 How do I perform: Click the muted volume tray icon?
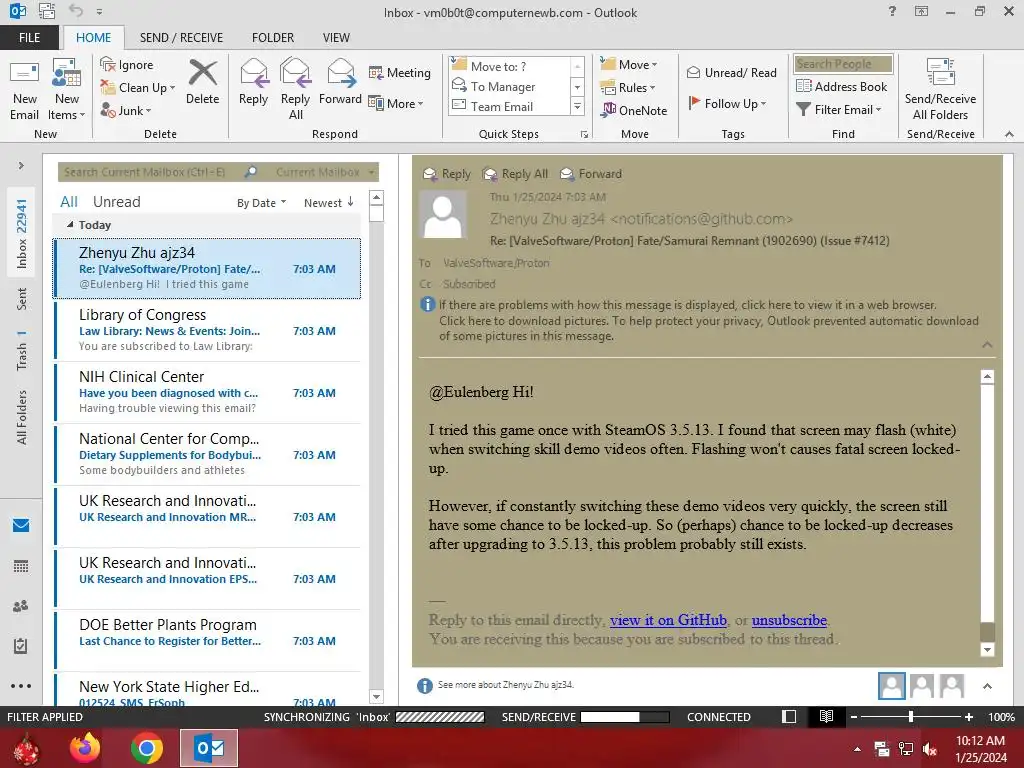pos(930,749)
